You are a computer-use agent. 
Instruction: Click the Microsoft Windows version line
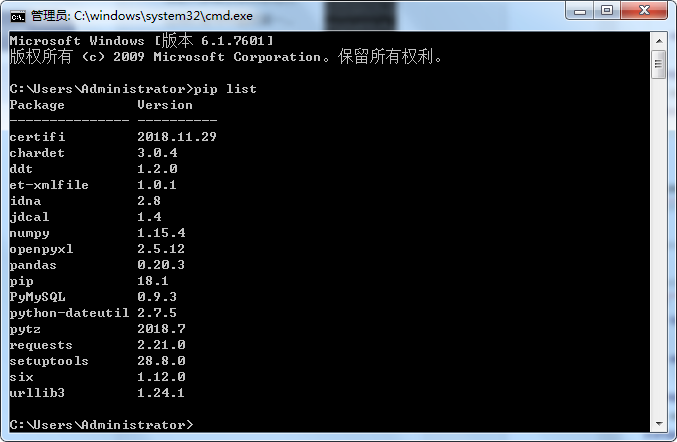pyautogui.click(x=140, y=41)
